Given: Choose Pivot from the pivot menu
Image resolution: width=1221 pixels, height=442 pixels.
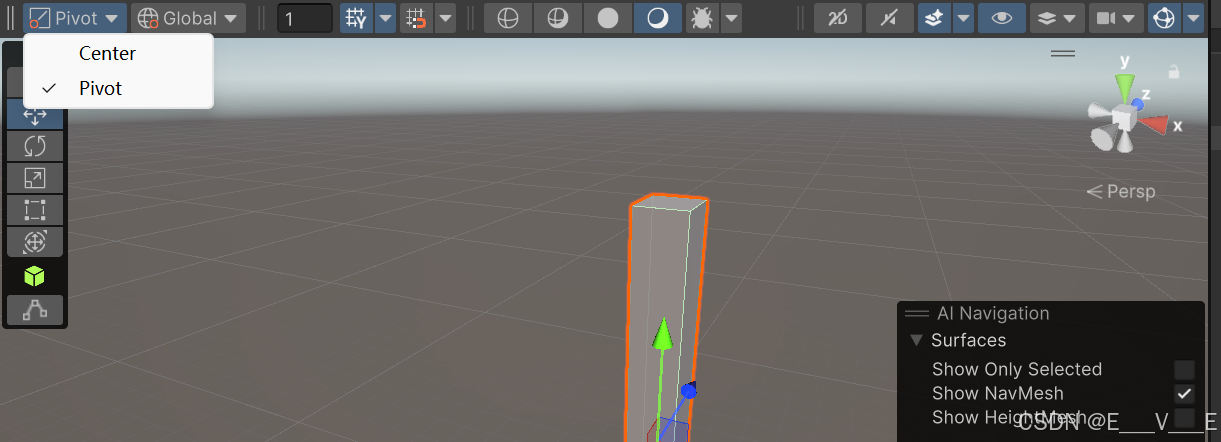Looking at the screenshot, I should 118,88.
